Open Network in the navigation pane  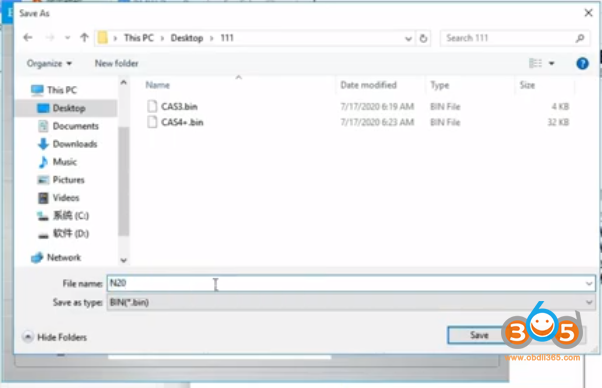point(64,257)
